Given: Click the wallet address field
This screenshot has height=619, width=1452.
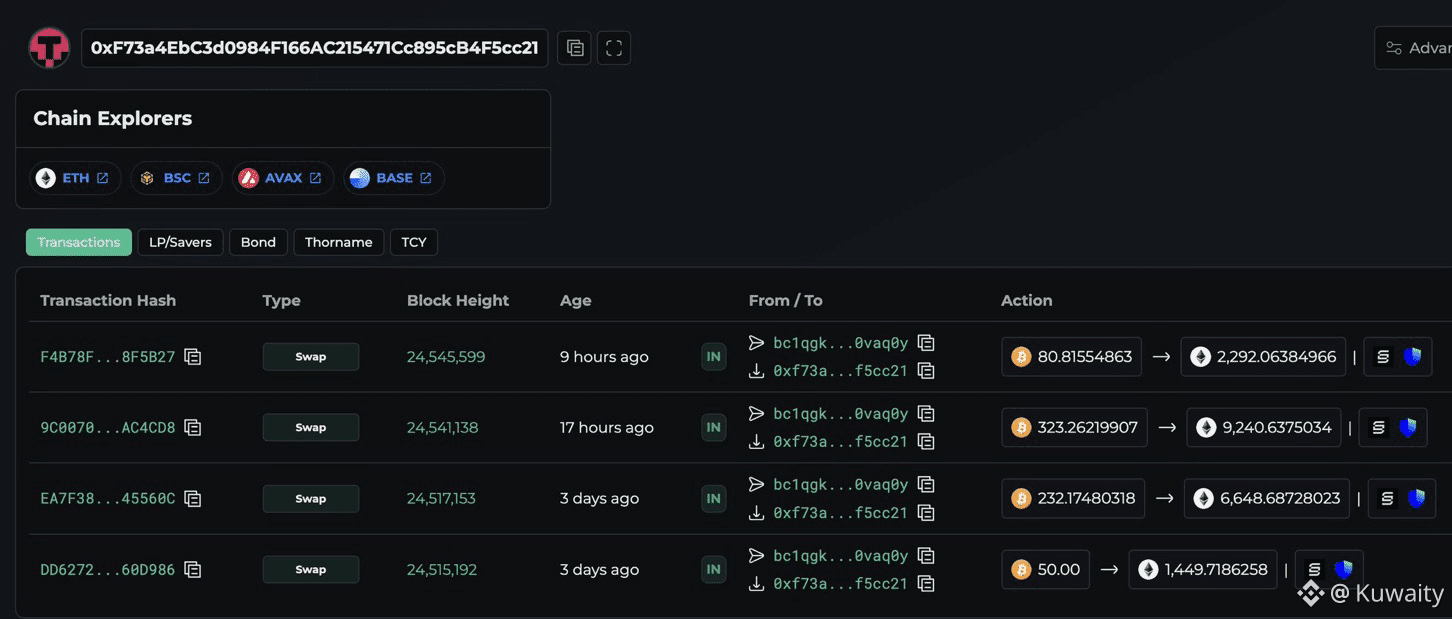Looking at the screenshot, I should [314, 48].
